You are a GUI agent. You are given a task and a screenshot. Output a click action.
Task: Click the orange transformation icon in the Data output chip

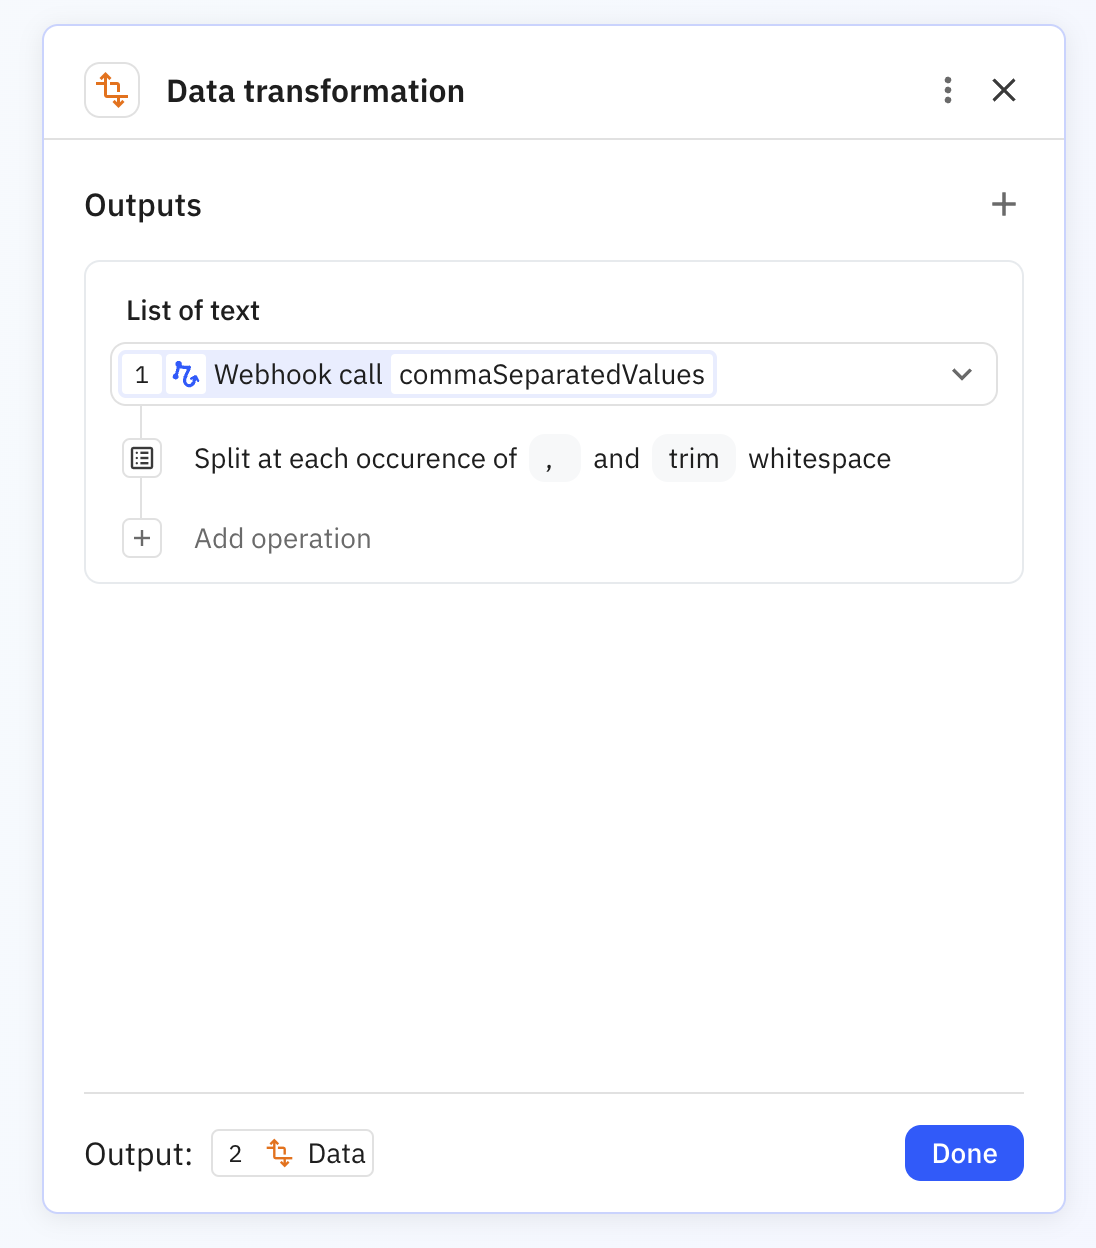280,1153
